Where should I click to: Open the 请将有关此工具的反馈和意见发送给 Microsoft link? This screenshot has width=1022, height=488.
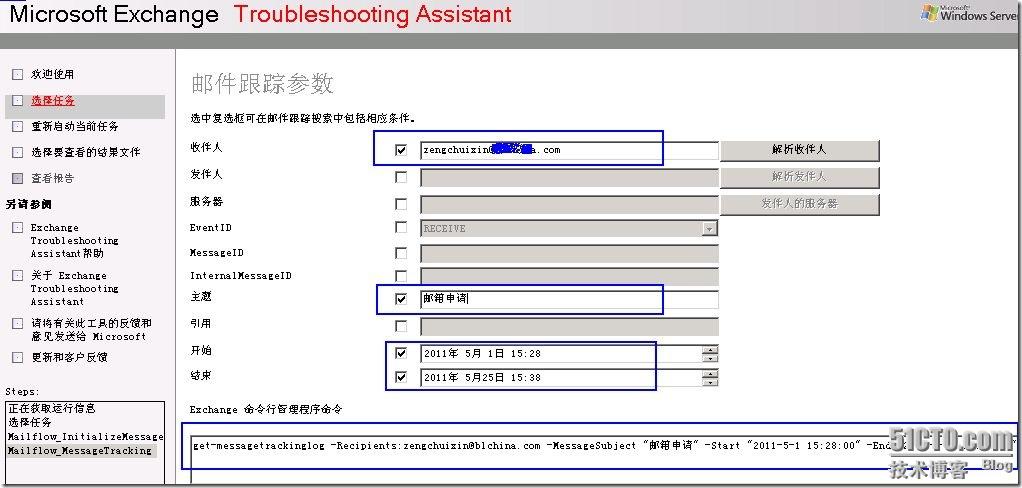point(88,330)
